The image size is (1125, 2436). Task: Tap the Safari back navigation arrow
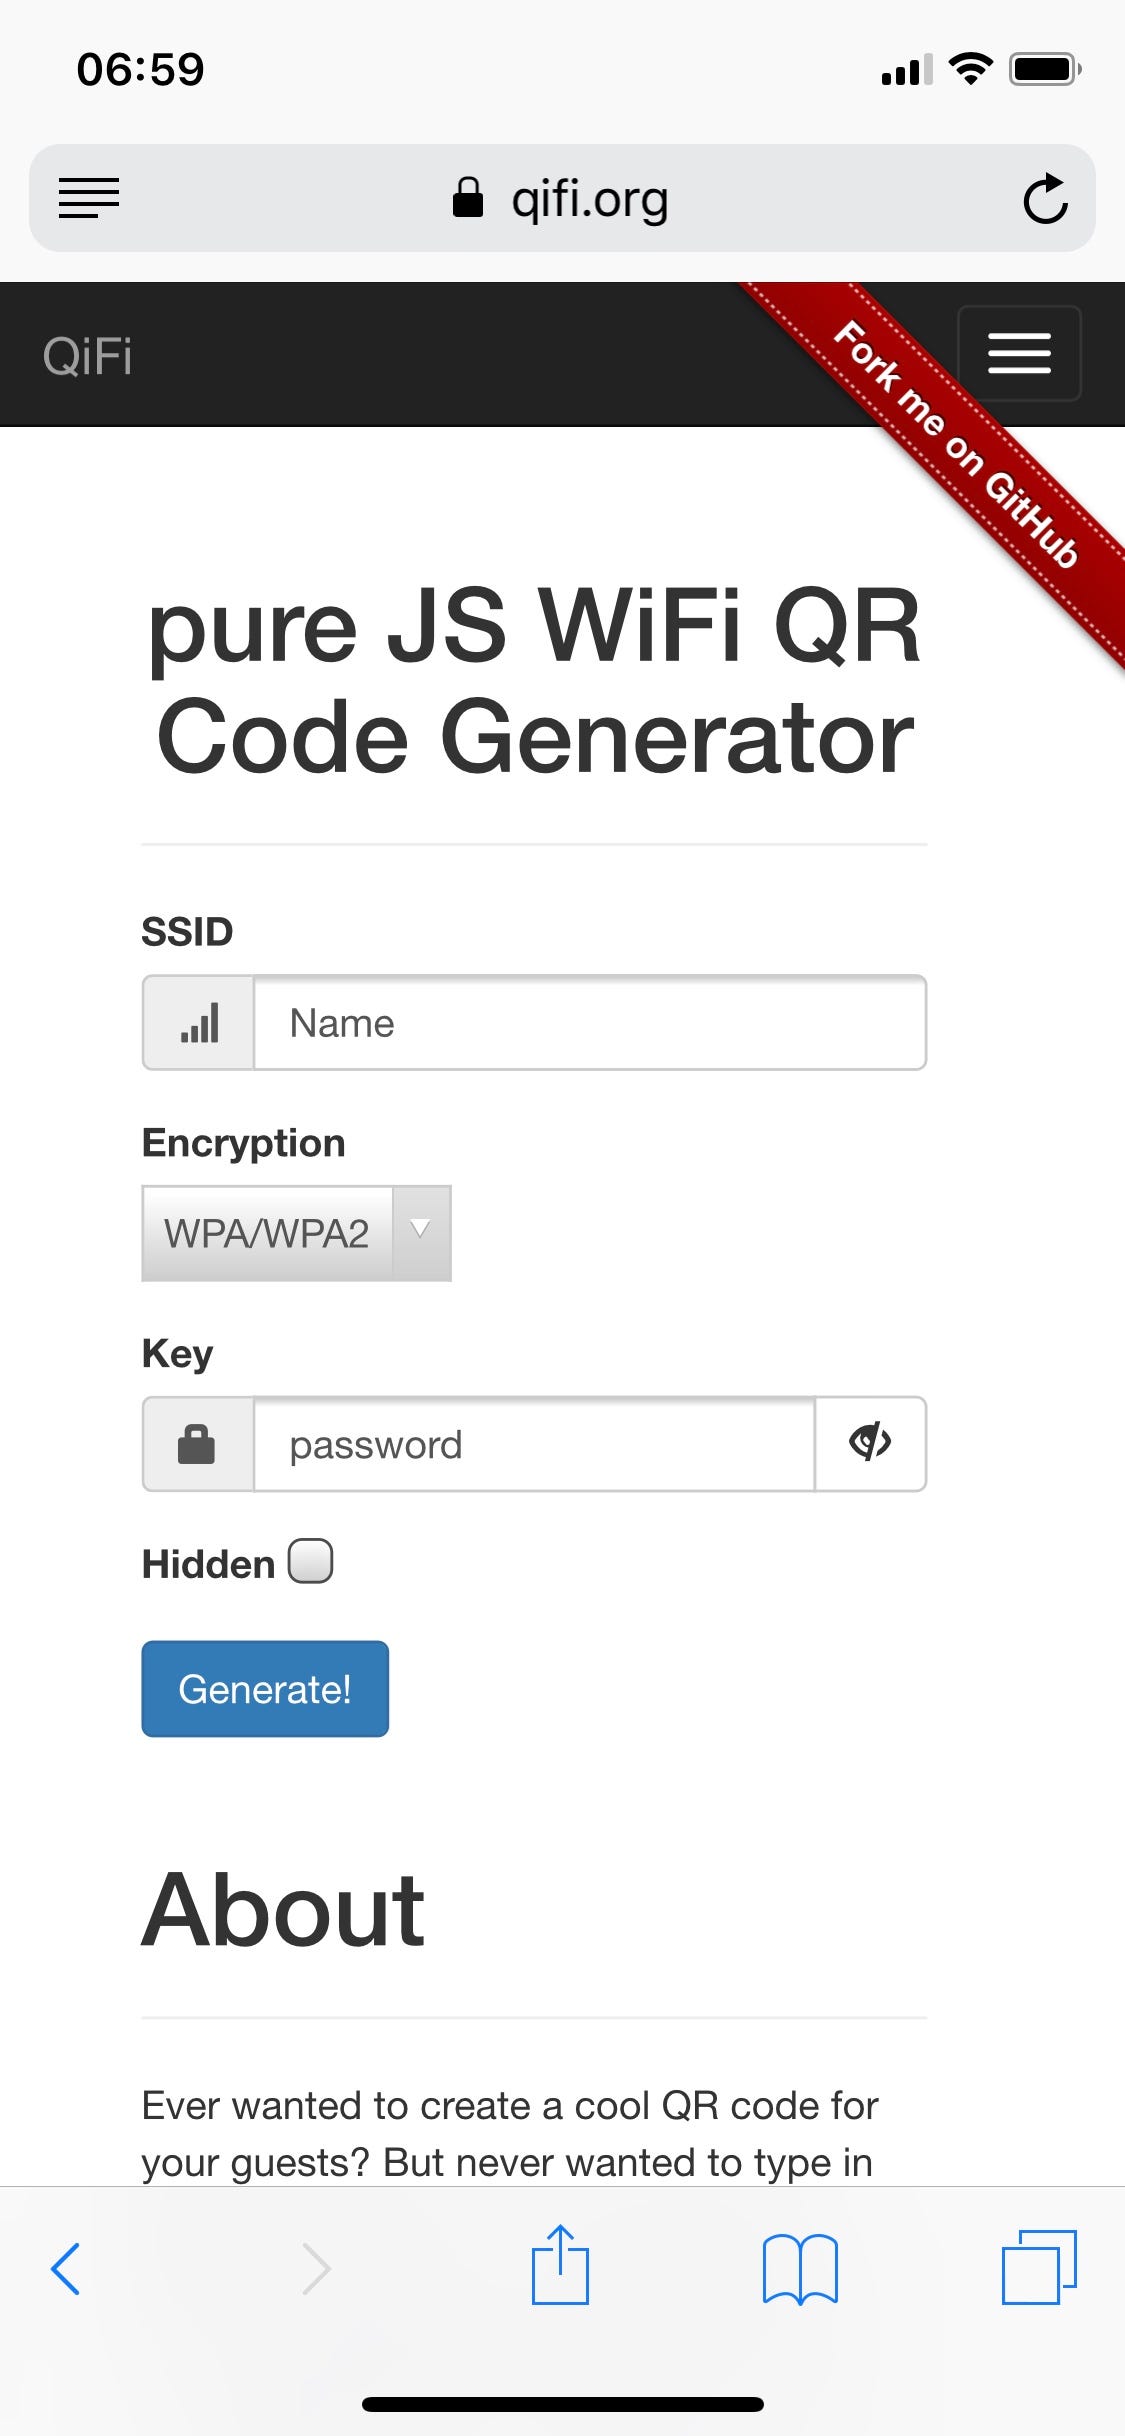click(x=66, y=2268)
